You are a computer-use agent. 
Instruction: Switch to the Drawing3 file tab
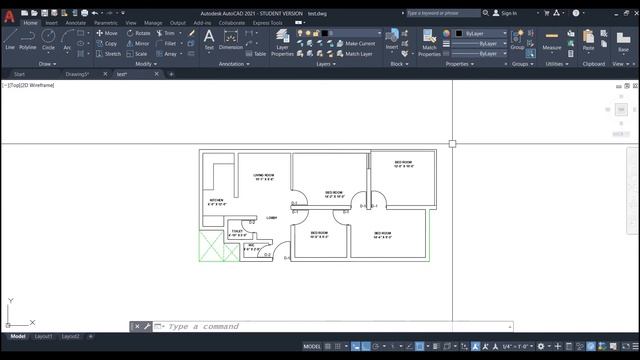[x=77, y=74]
